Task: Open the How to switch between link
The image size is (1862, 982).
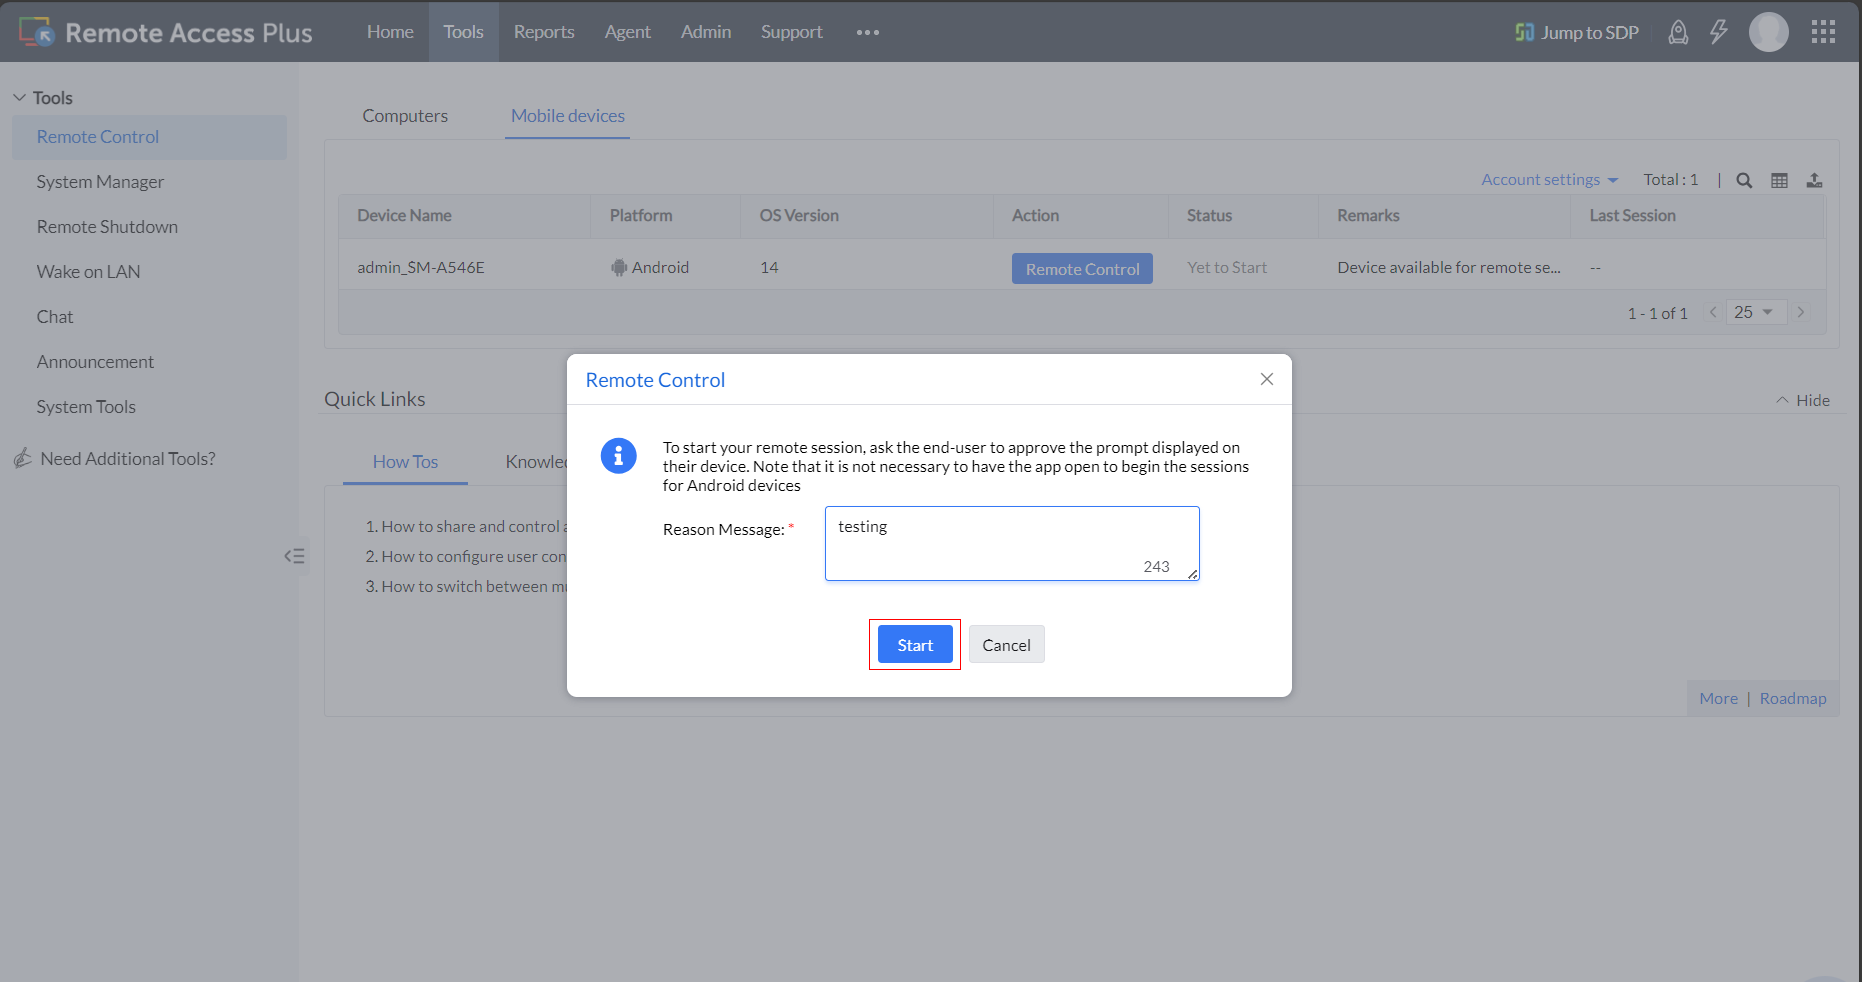Action: pos(474,587)
